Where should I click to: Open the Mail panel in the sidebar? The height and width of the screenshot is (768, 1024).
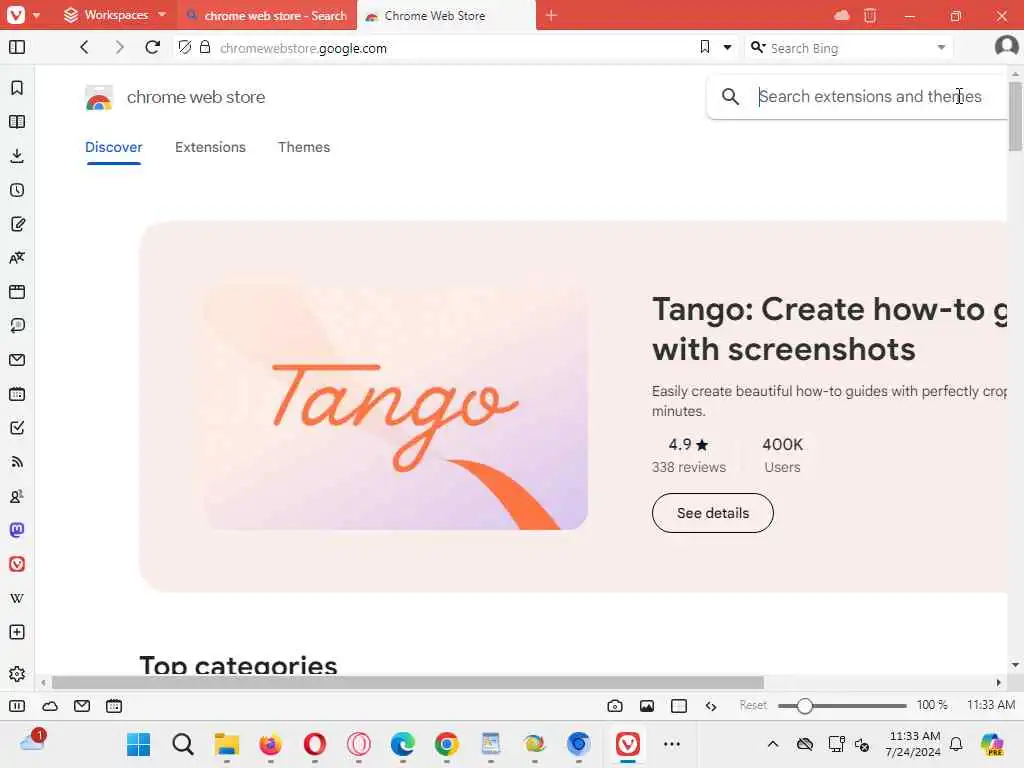(x=17, y=360)
